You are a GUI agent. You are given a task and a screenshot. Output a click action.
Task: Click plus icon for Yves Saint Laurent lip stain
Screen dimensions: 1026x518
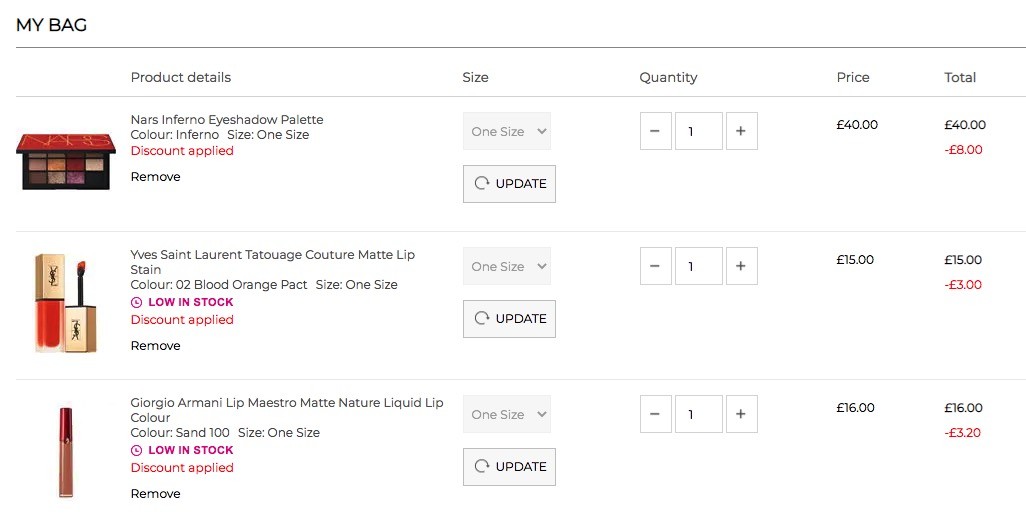[741, 266]
